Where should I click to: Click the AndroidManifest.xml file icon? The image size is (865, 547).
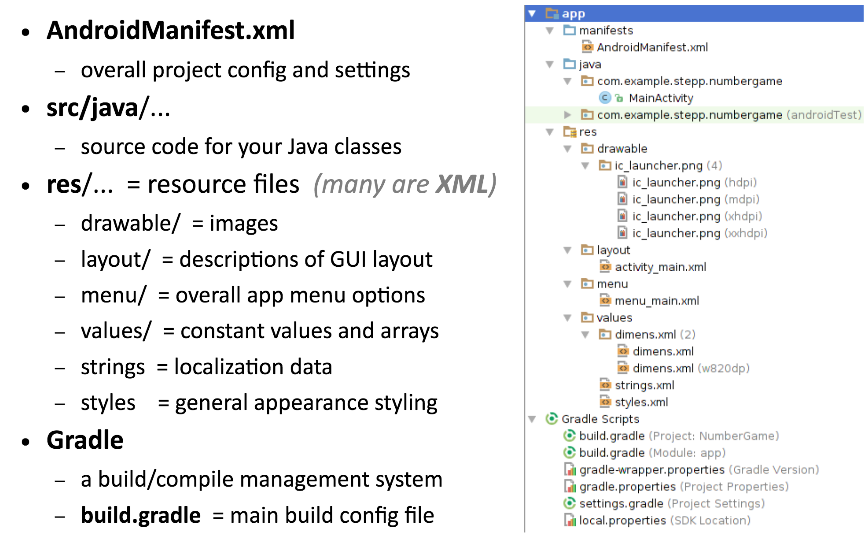[x=588, y=47]
